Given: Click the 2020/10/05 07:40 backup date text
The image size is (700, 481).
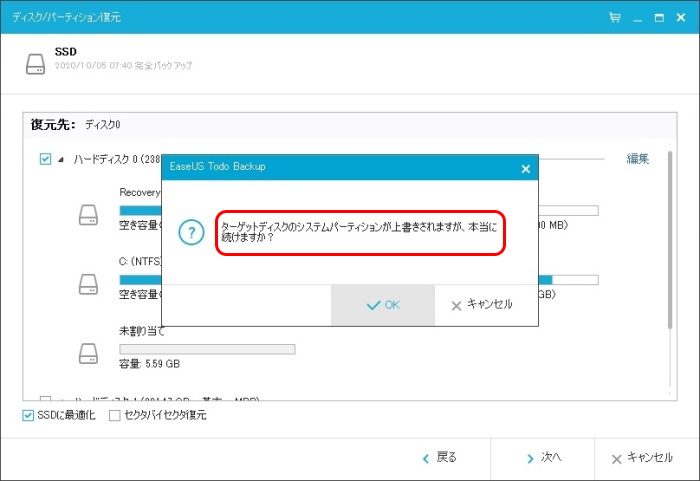Looking at the screenshot, I should (123, 66).
